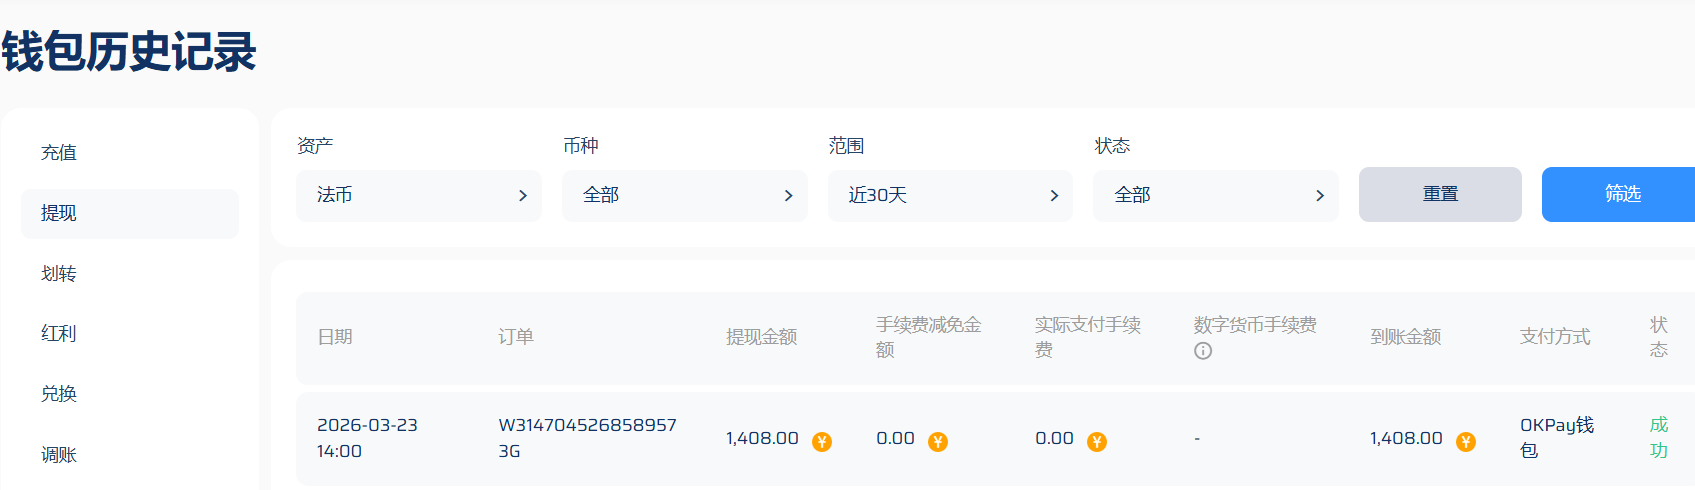The image size is (1695, 490).
Task: Select 调账 in the sidebar
Action: tap(59, 455)
